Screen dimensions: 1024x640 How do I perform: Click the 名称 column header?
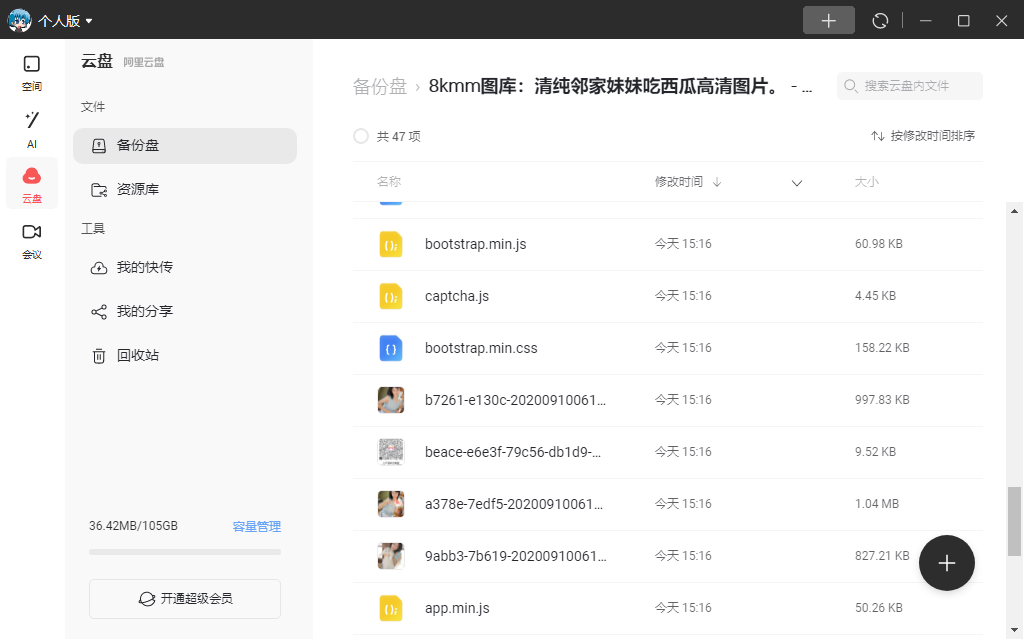(389, 182)
